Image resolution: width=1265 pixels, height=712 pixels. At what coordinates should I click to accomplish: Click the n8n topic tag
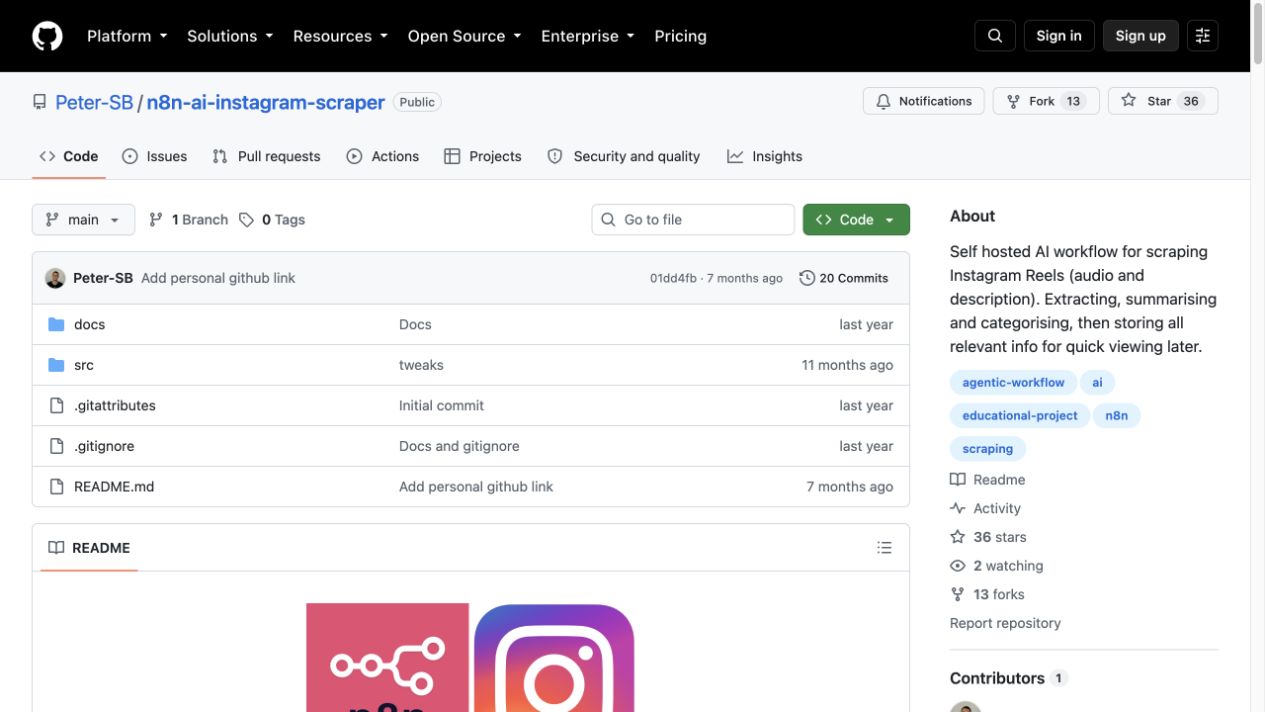coord(1116,415)
